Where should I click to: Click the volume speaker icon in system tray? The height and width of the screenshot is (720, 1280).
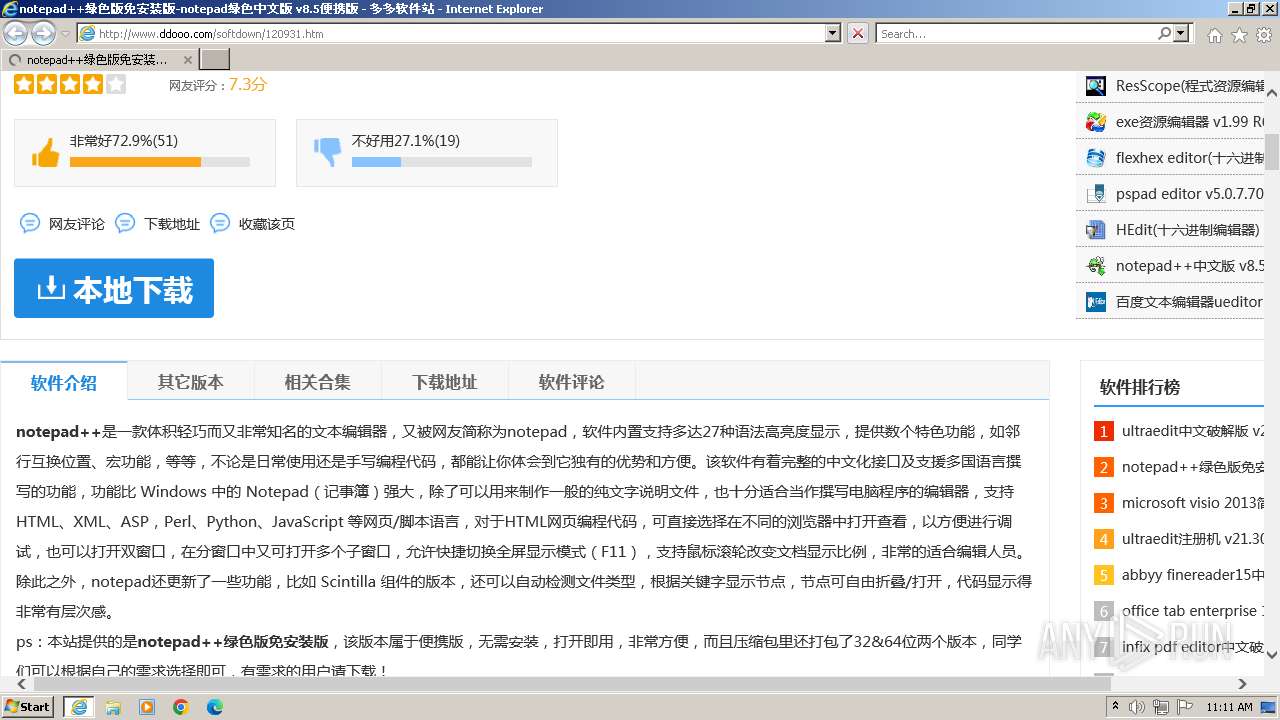tap(1137, 707)
